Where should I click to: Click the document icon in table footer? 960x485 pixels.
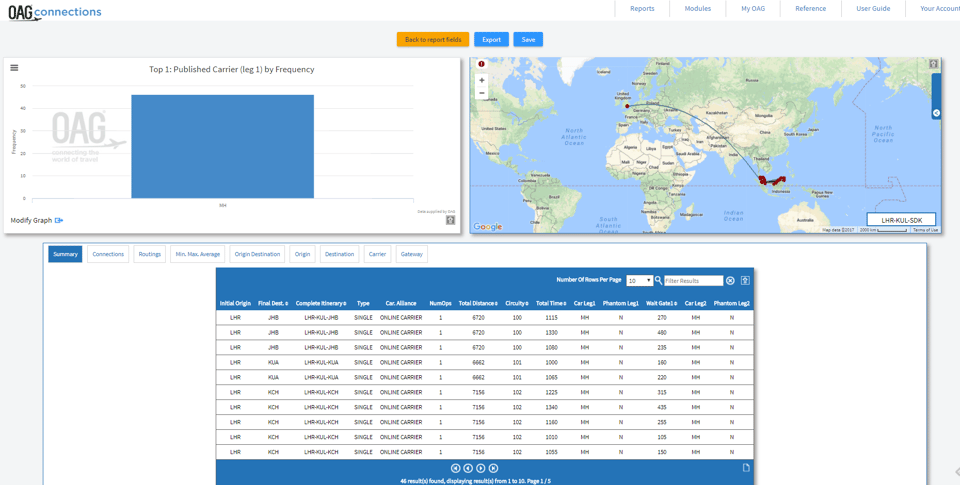pos(746,468)
